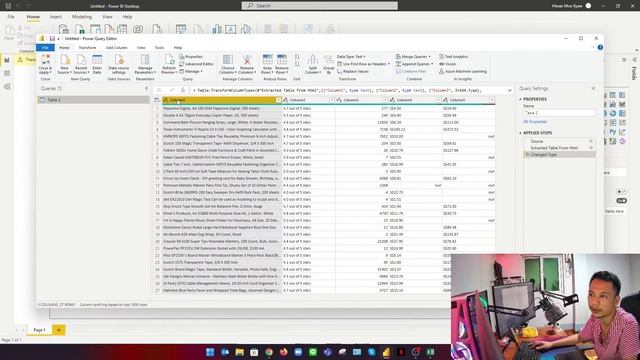The height and width of the screenshot is (360, 640).
Task: Click Text Analytics in AI Insights
Action: (x=453, y=57)
